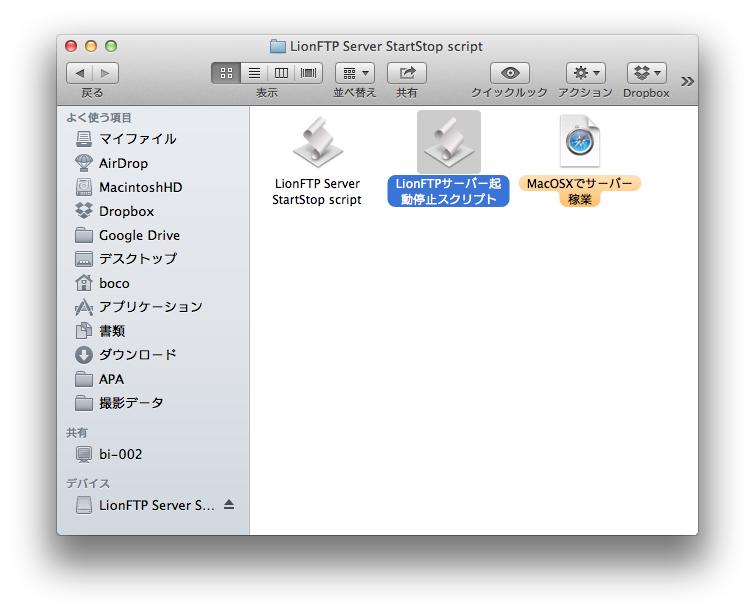The height and width of the screenshot is (614, 755).
Task: Click the MacOSXでサーバー稼業 filename label
Action: tap(579, 191)
